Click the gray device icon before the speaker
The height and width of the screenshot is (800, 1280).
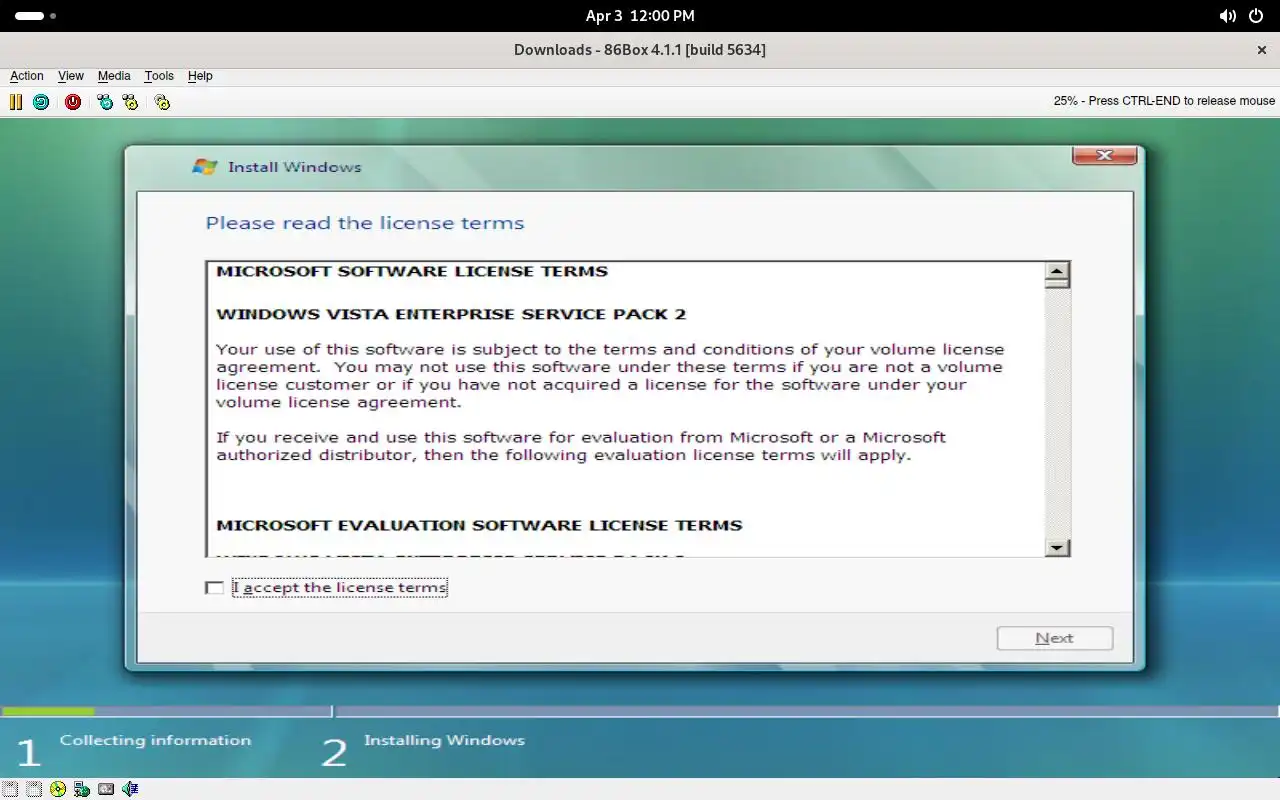pos(106,789)
